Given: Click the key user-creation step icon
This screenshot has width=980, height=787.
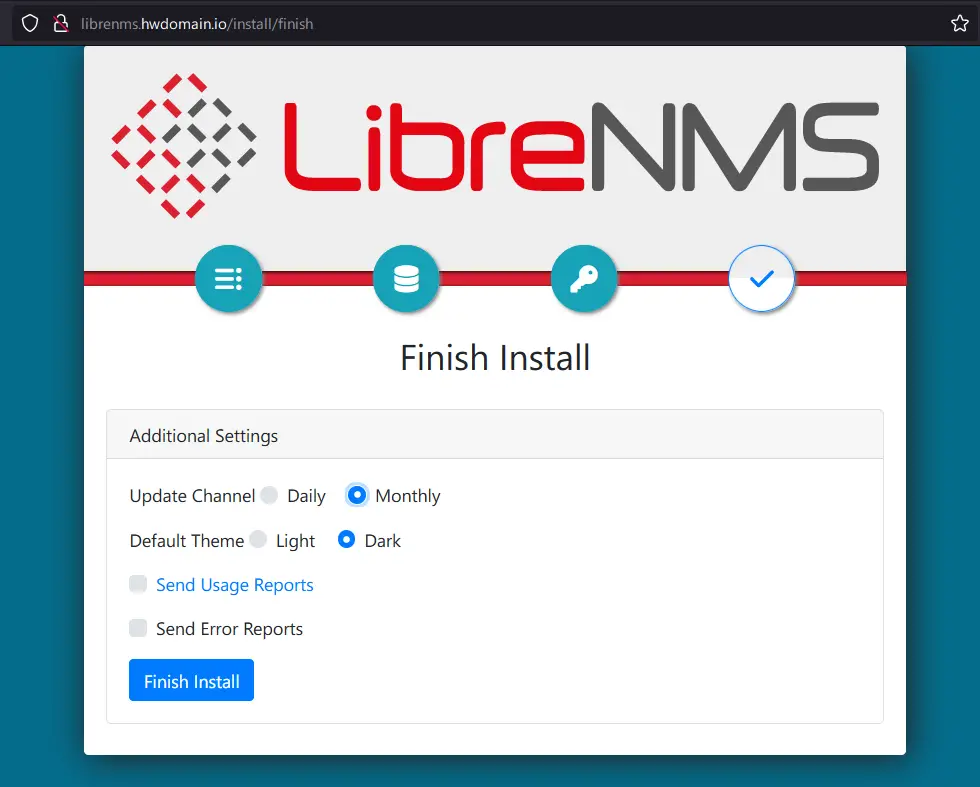Looking at the screenshot, I should click(584, 279).
